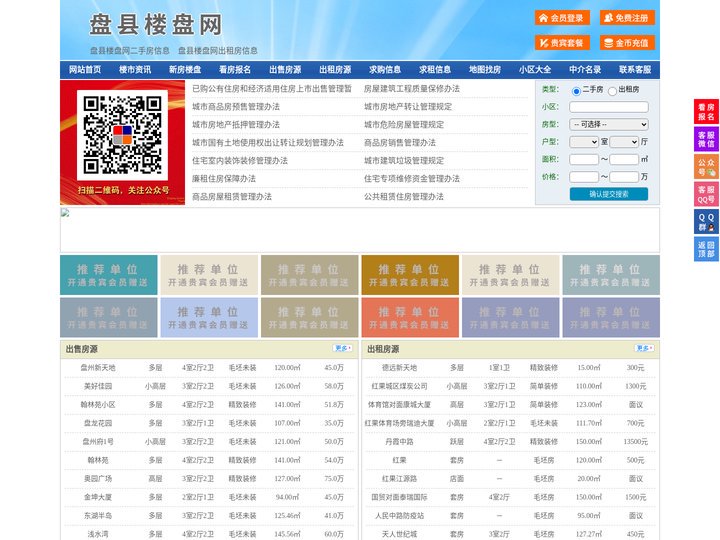Open the 联系客服 navigation item
The height and width of the screenshot is (540, 720).
(635, 70)
